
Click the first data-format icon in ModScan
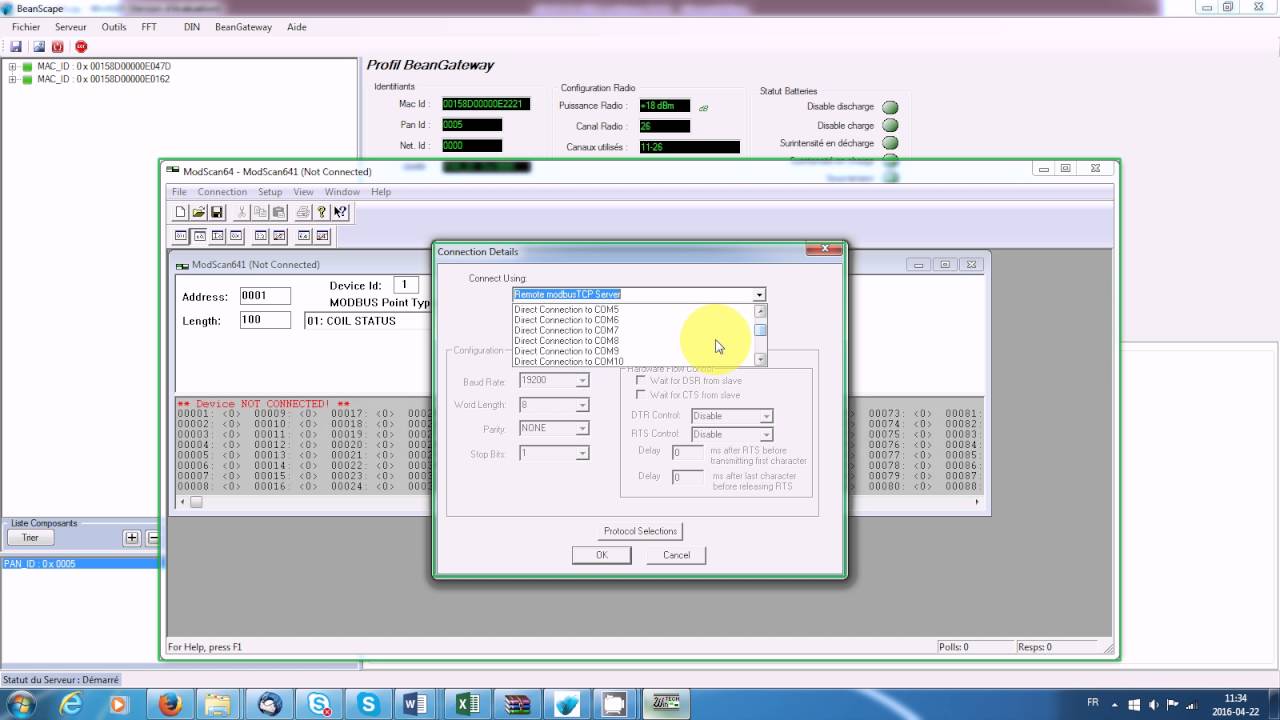point(181,236)
